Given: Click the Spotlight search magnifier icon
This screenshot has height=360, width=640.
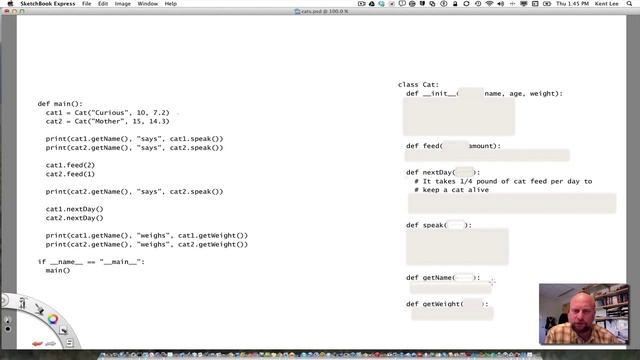Looking at the screenshot, I should [629, 4].
